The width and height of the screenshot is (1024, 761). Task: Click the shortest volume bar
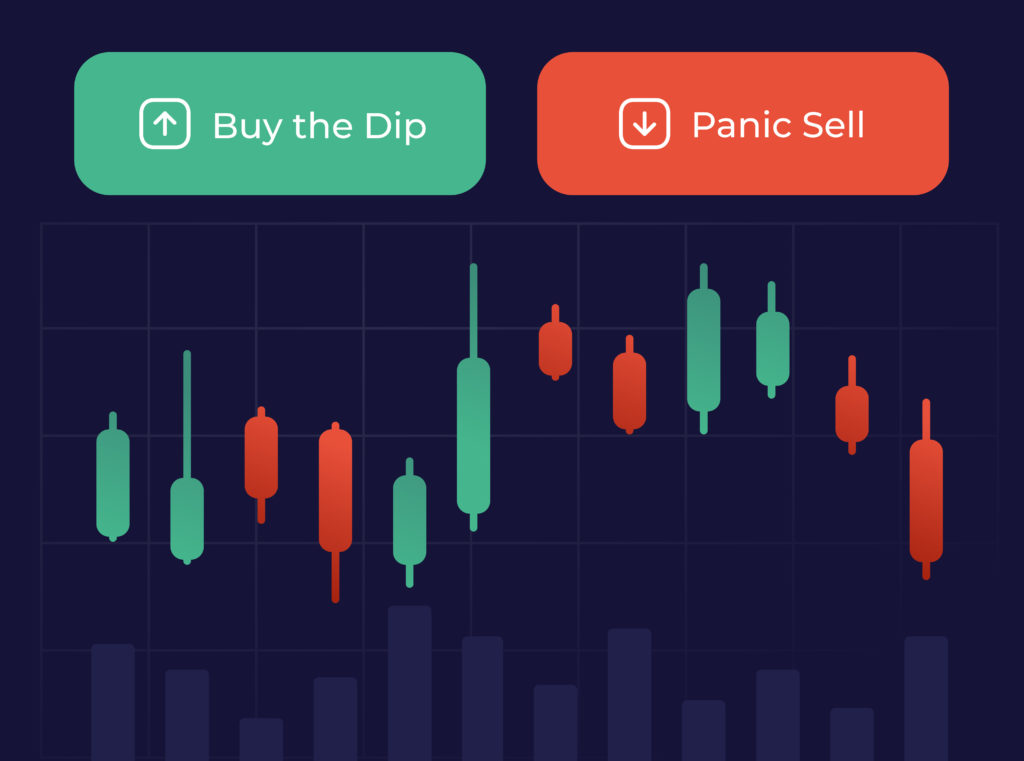pos(261,739)
